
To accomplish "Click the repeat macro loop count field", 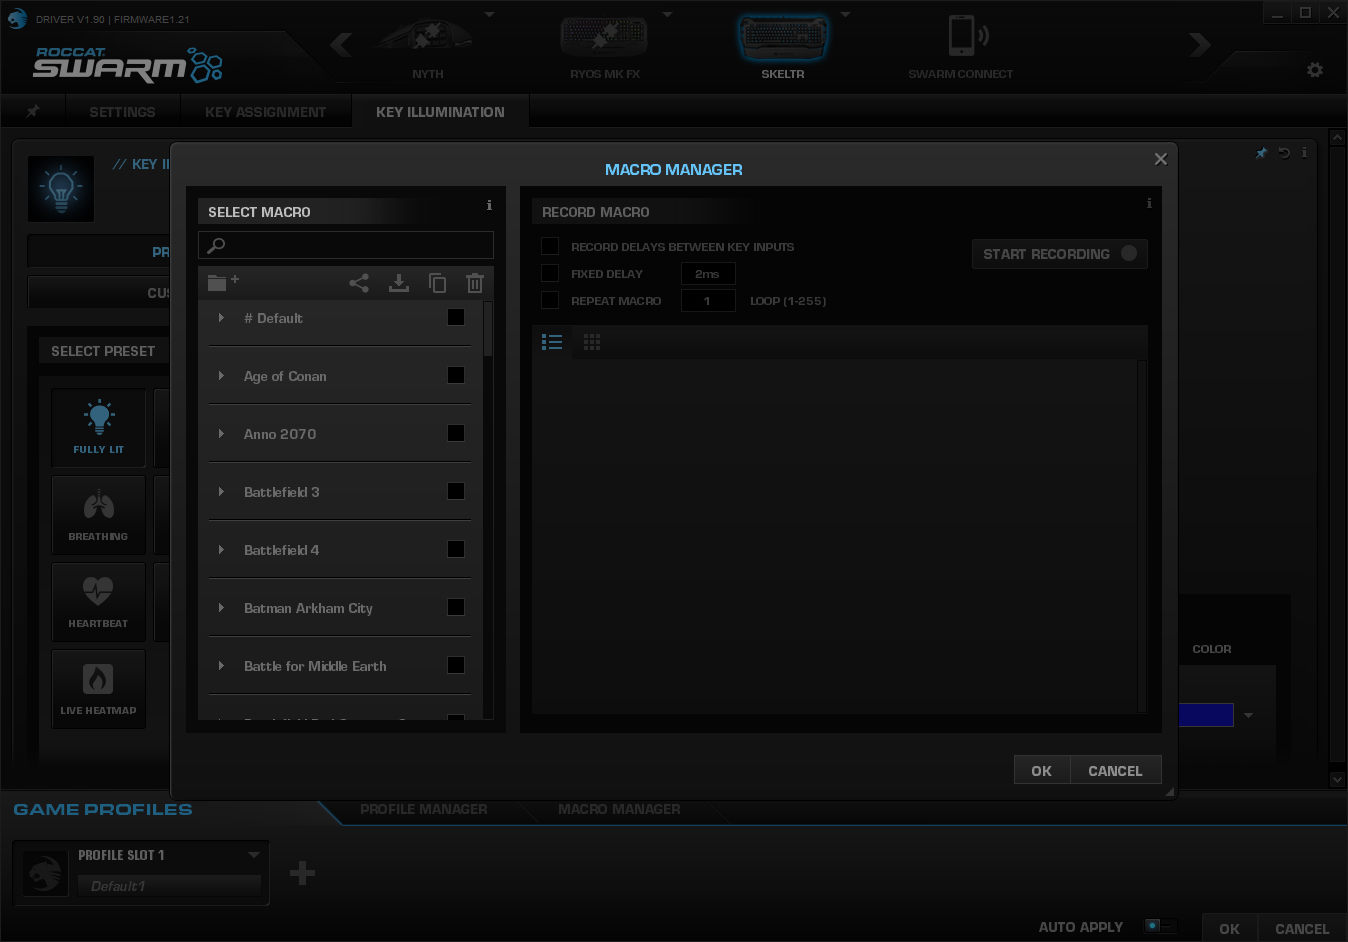I will pos(708,300).
